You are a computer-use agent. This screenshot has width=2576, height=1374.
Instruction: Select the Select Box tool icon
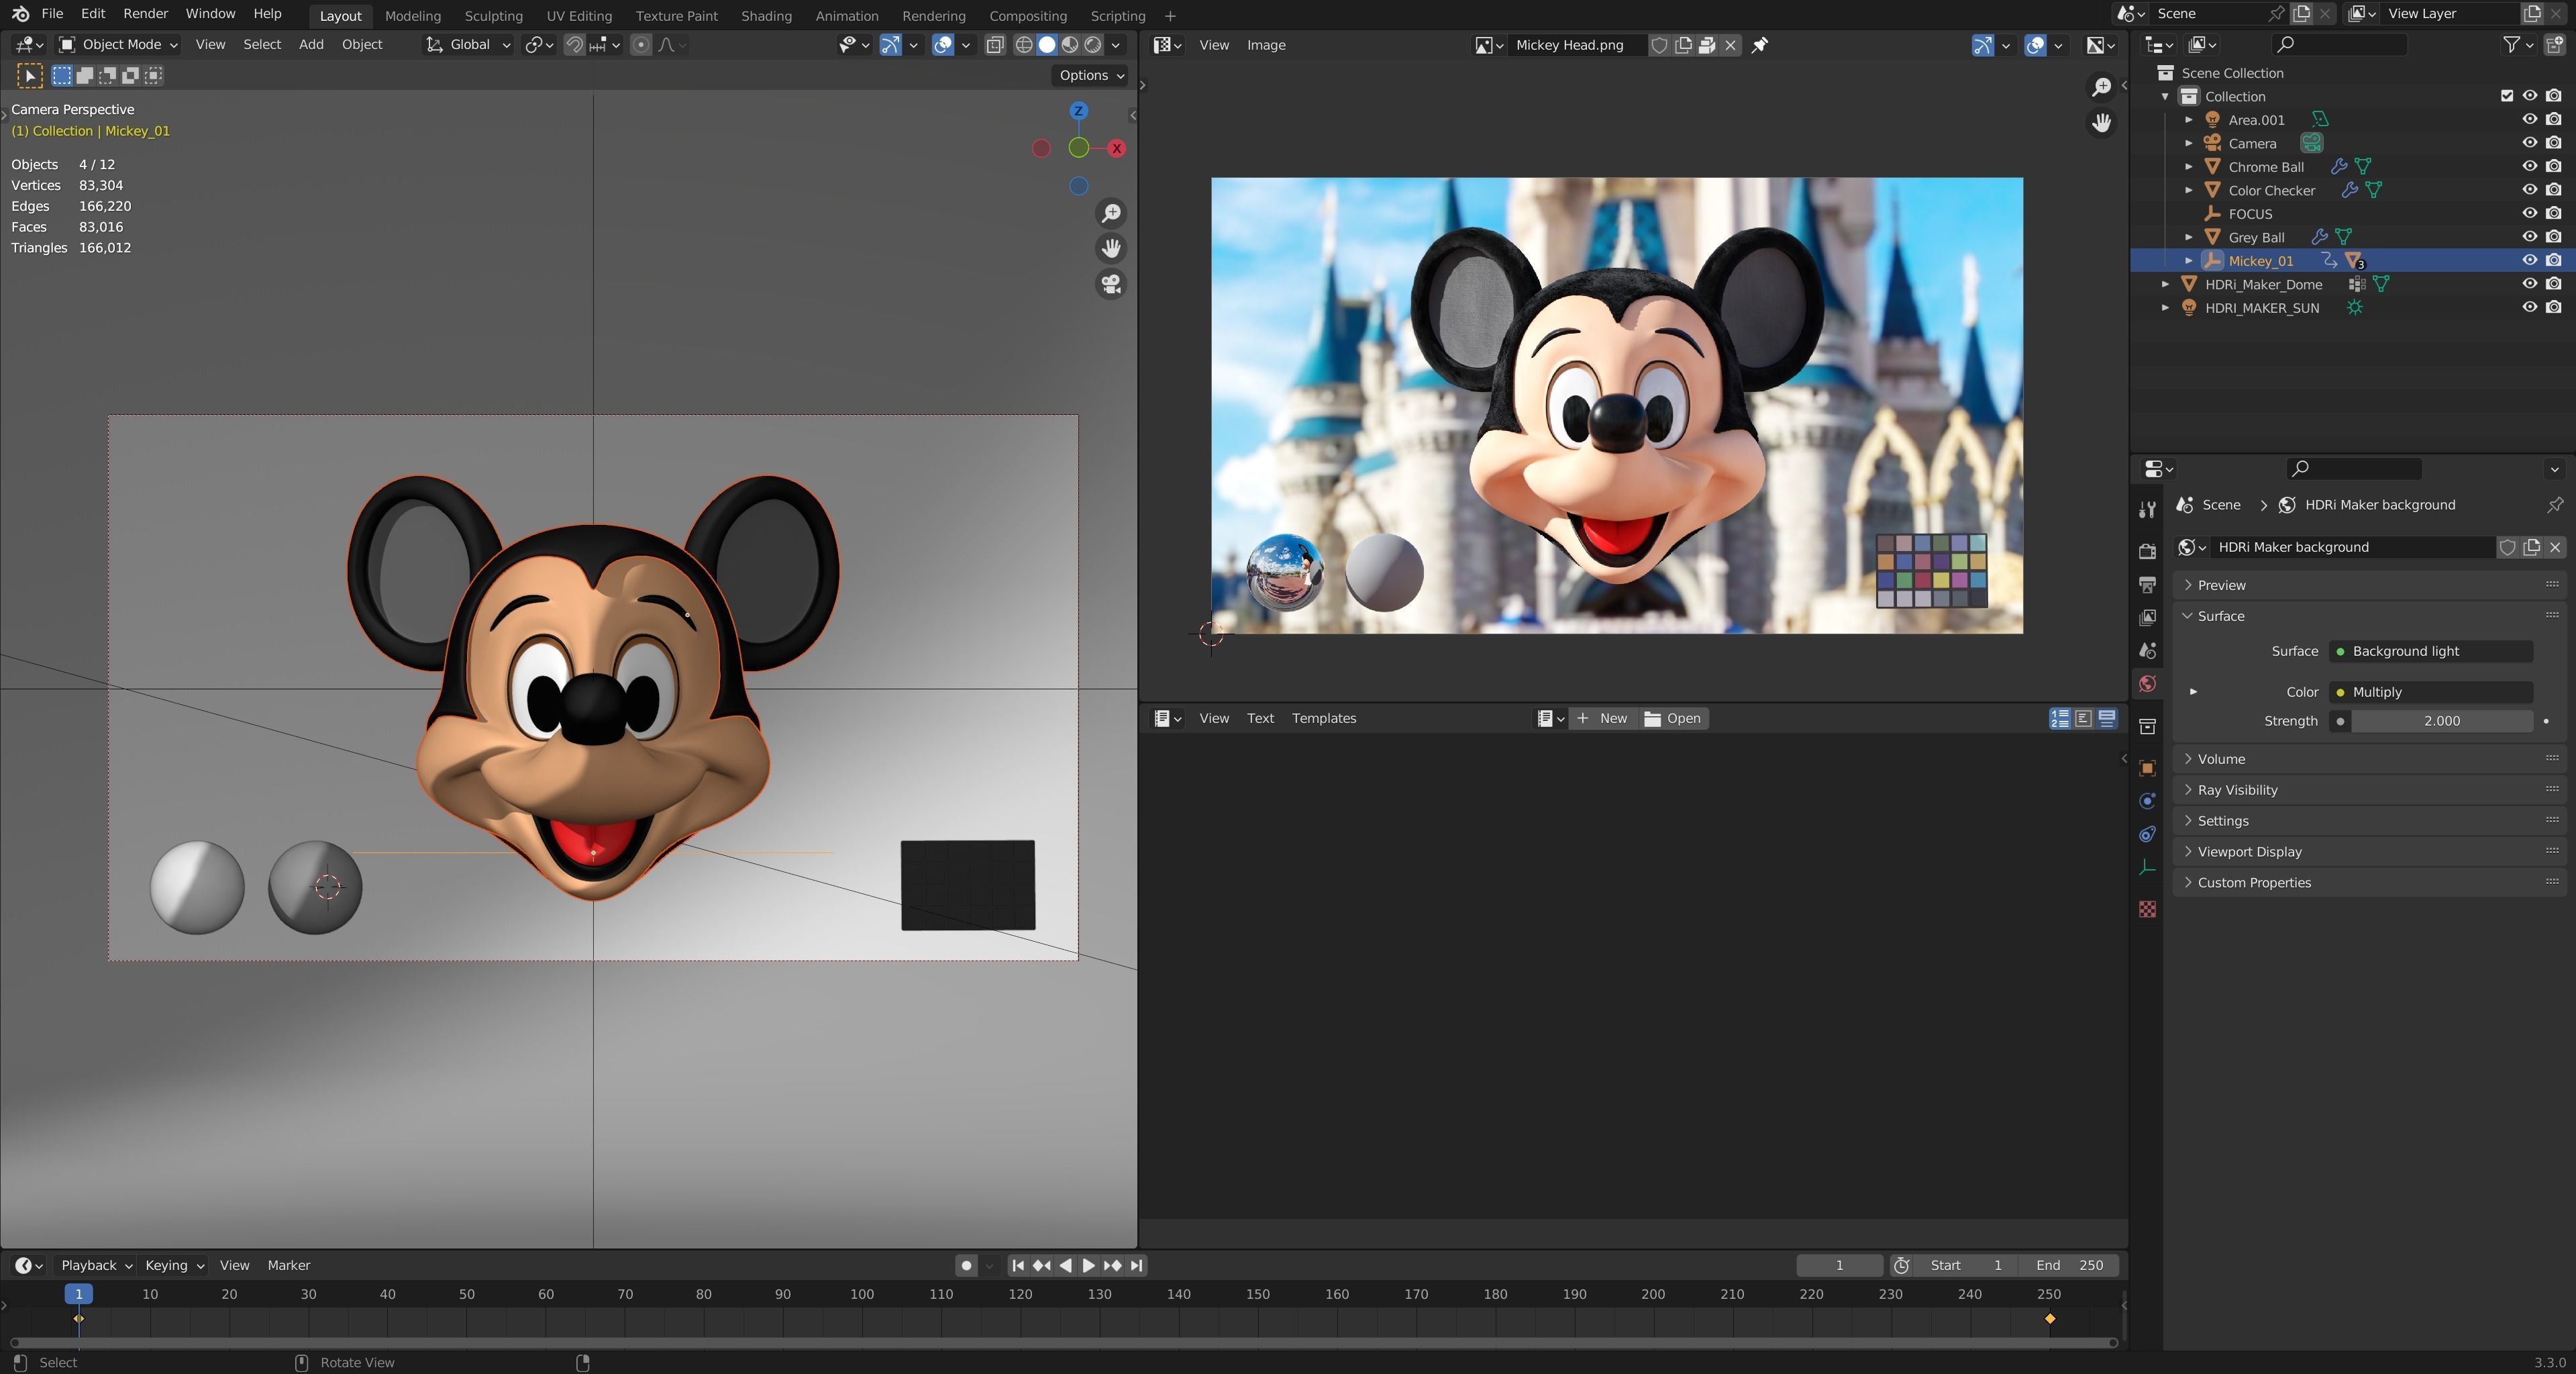tap(29, 76)
